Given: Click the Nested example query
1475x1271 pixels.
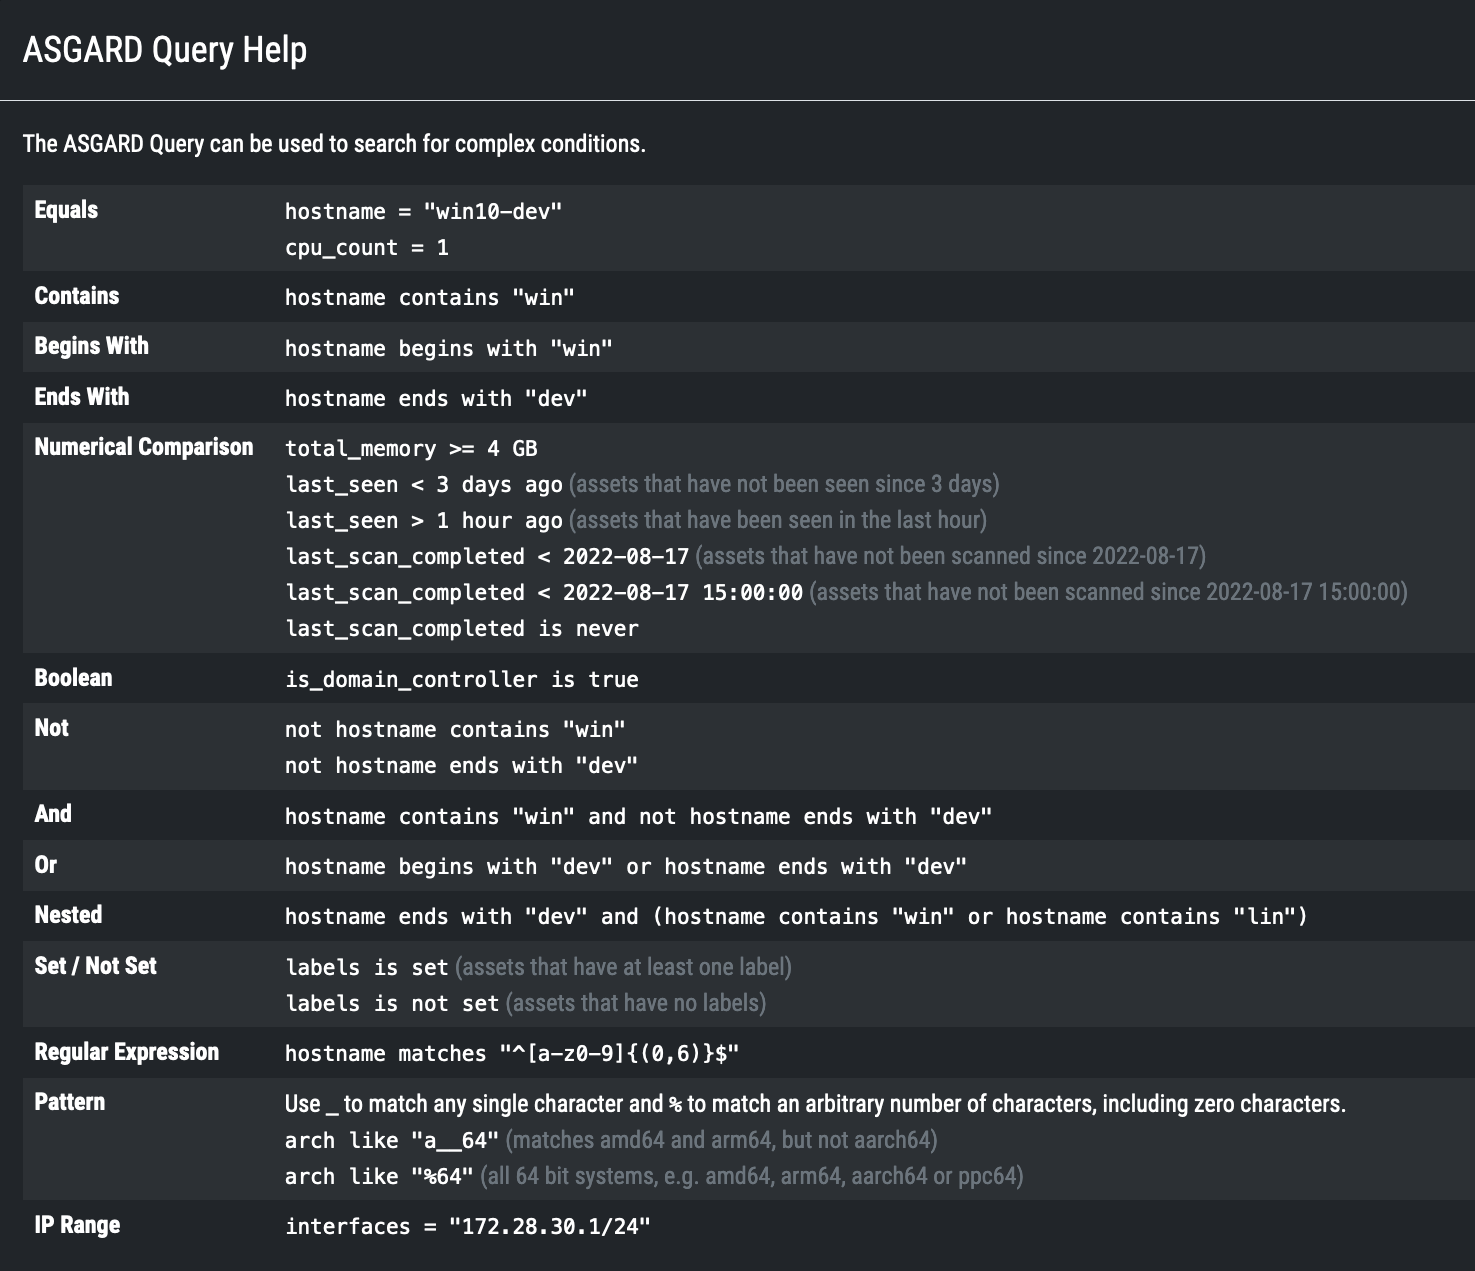Looking at the screenshot, I should (x=795, y=917).
